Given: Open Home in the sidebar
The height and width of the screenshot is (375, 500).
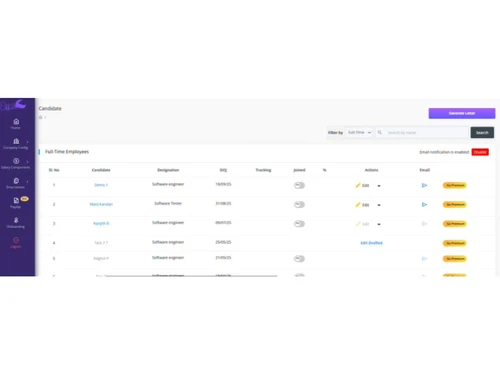Looking at the screenshot, I should [16, 124].
